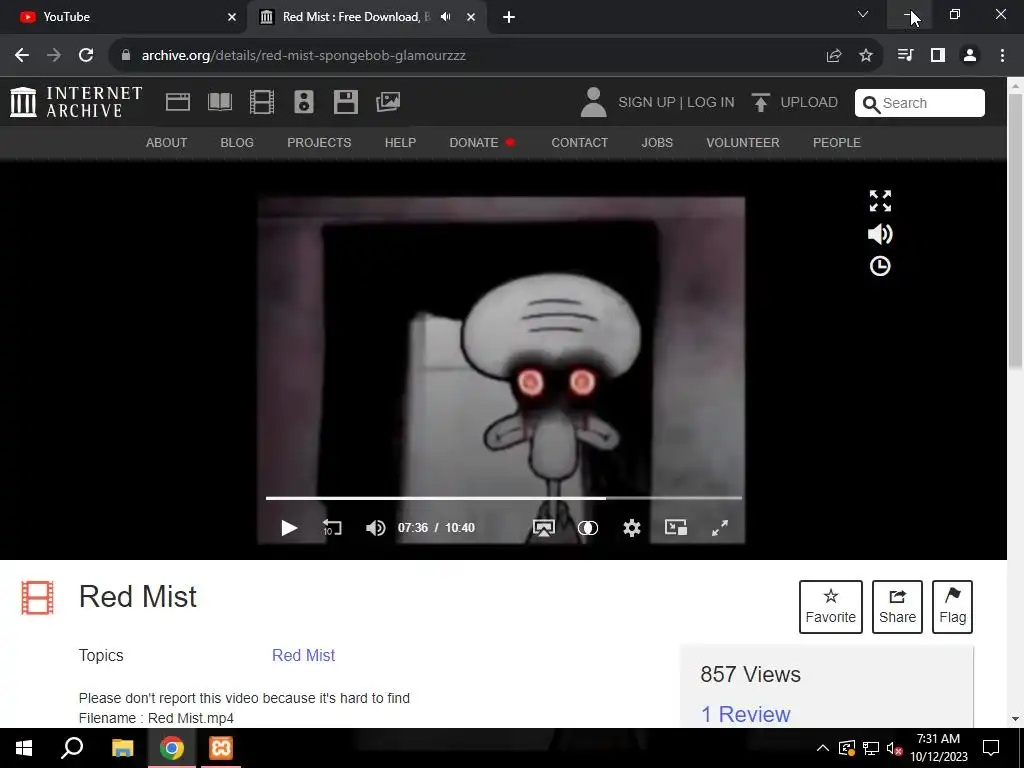Open the PROJECTS menu item
Viewport: 1024px width, 768px height.
click(x=319, y=142)
